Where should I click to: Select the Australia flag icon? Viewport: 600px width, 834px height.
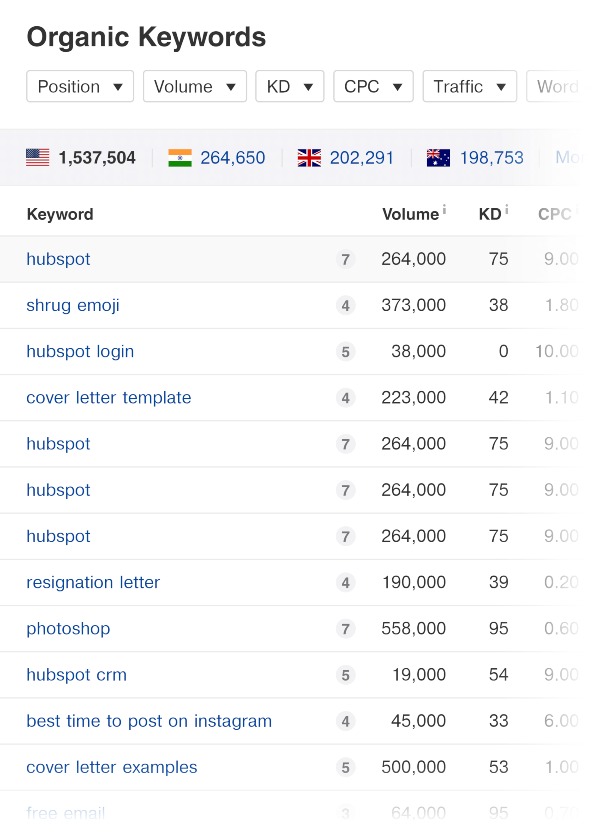(x=438, y=158)
